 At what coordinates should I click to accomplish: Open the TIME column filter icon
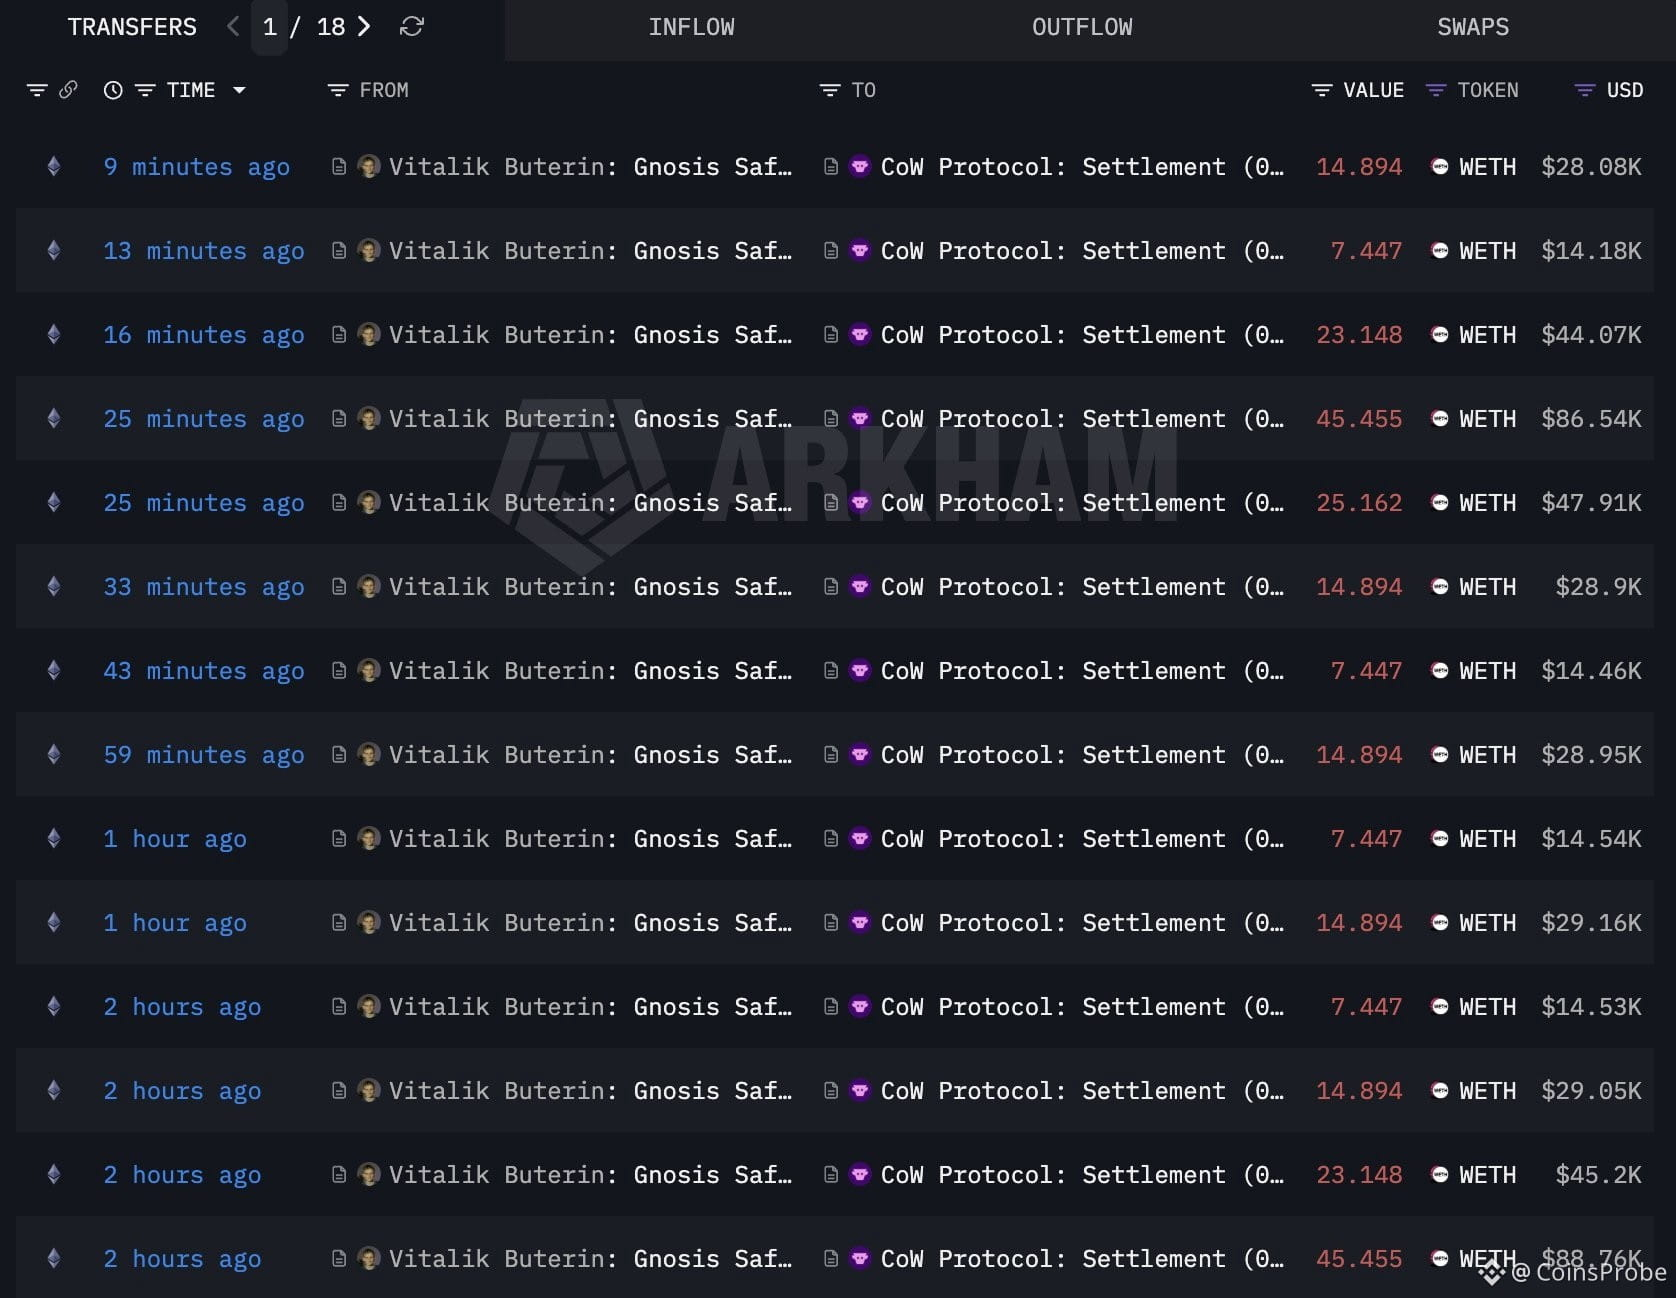(145, 90)
